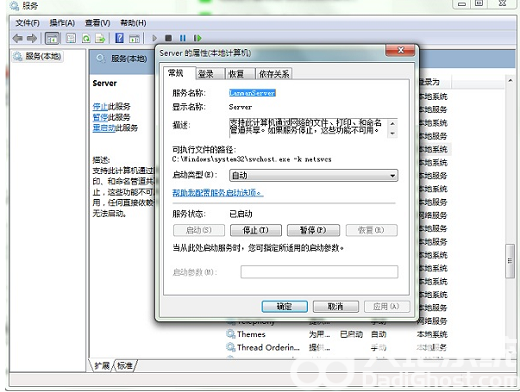Open the 文件(F) menu

[x=27, y=23]
